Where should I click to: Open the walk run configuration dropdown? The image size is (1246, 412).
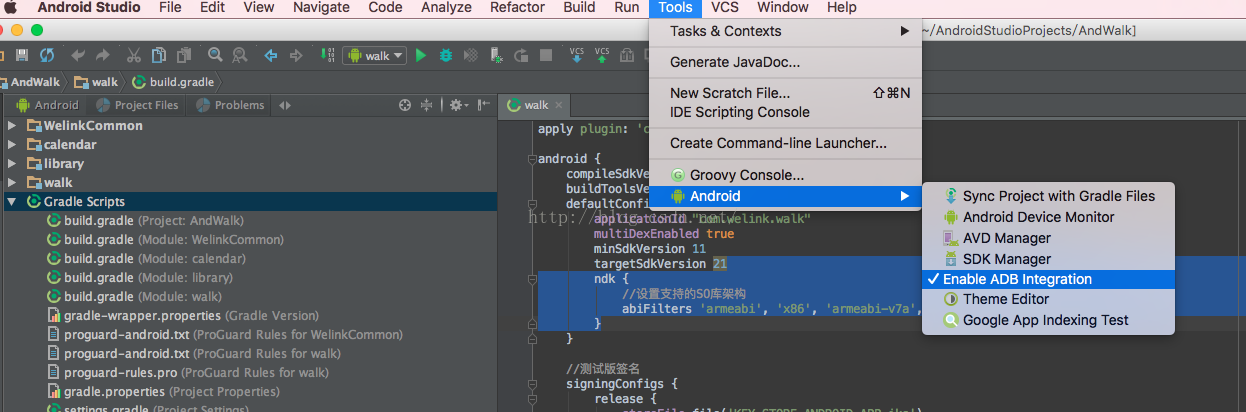pos(374,56)
